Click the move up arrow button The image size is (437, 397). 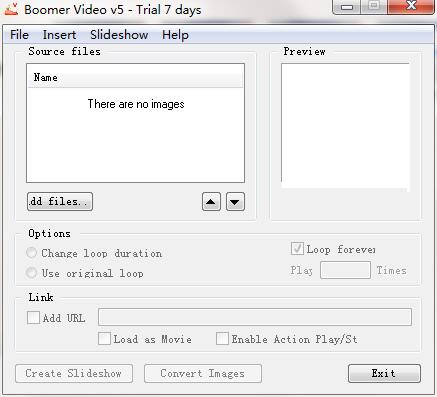[x=211, y=202]
